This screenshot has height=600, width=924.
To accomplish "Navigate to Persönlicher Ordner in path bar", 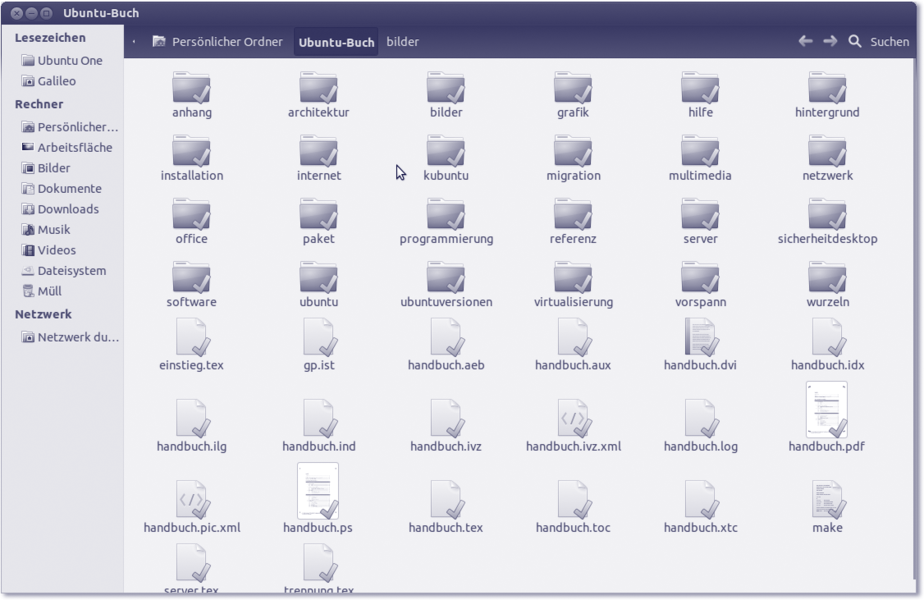I will click(217, 42).
